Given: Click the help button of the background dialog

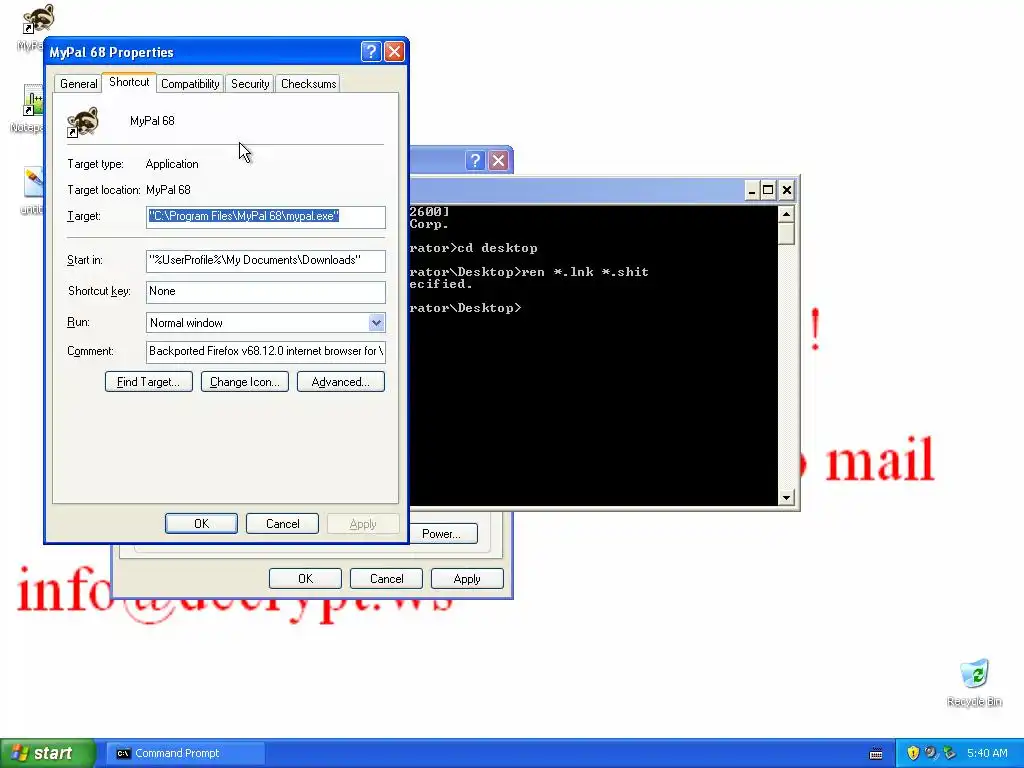Looking at the screenshot, I should [x=475, y=161].
